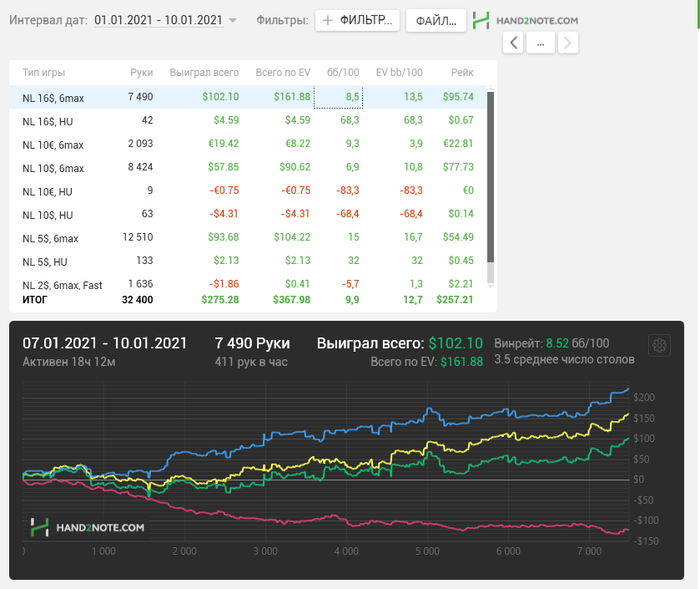700x589 pixels.
Task: Click the total $275.28 winnings value
Action: point(220,300)
